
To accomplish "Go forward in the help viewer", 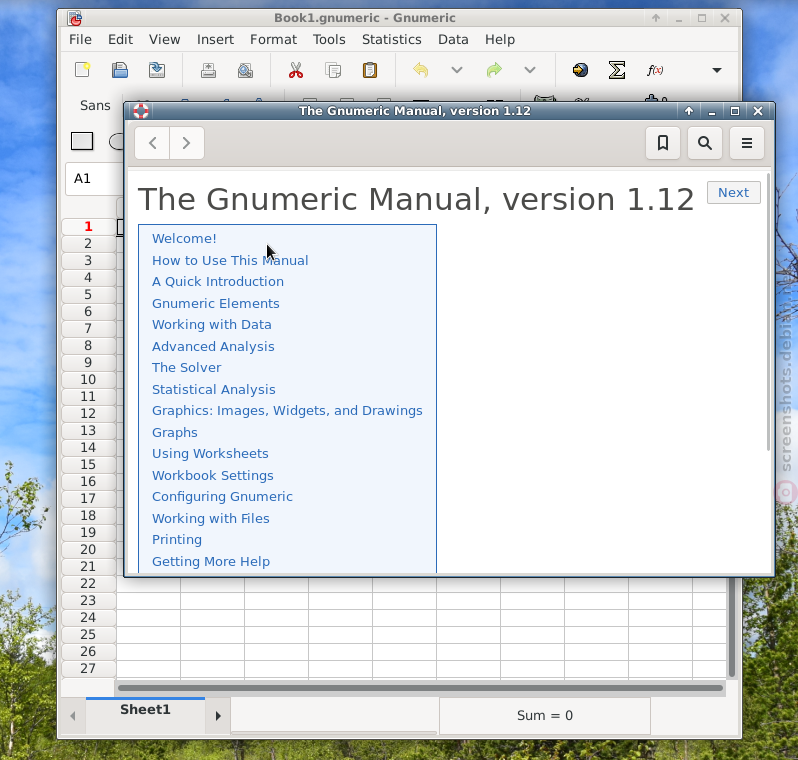I will click(186, 143).
